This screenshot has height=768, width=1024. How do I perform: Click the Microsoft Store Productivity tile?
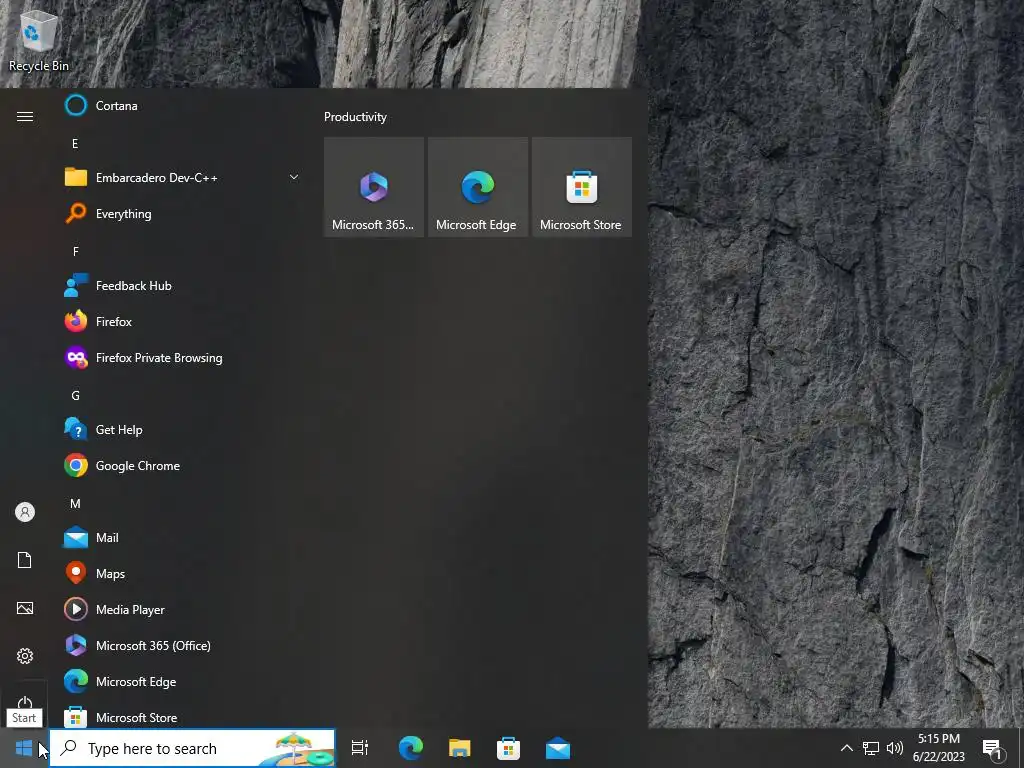click(582, 187)
